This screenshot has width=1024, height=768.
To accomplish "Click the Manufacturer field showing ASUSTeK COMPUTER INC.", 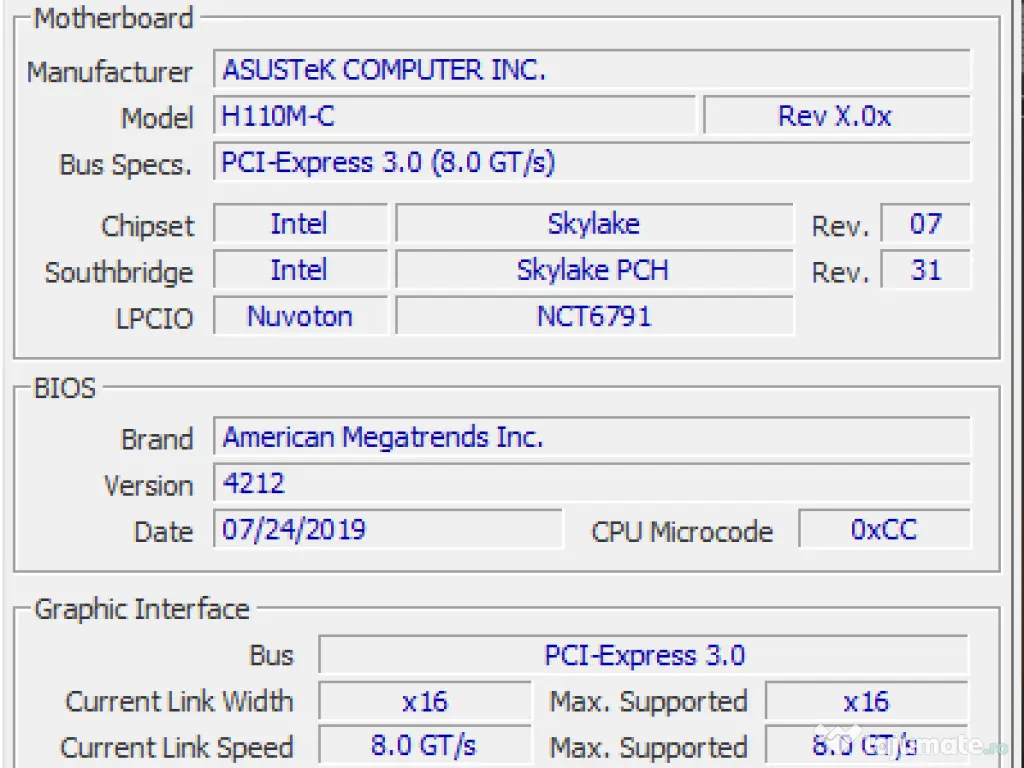I will pyautogui.click(x=590, y=71).
